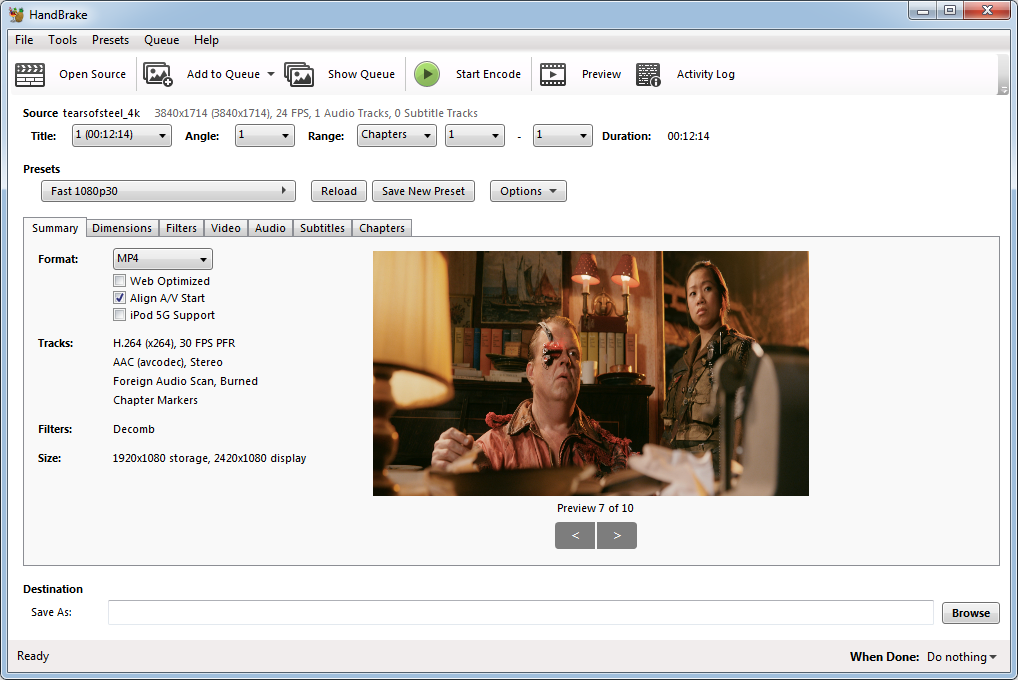The width and height of the screenshot is (1018, 680).
Task: Open the File menu
Action: pyautogui.click(x=24, y=40)
